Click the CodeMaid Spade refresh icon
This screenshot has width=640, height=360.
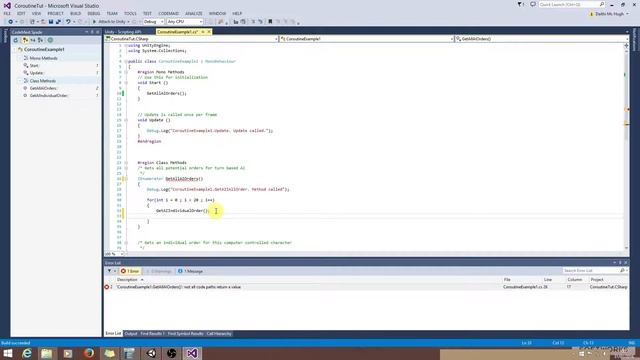(x=16, y=40)
